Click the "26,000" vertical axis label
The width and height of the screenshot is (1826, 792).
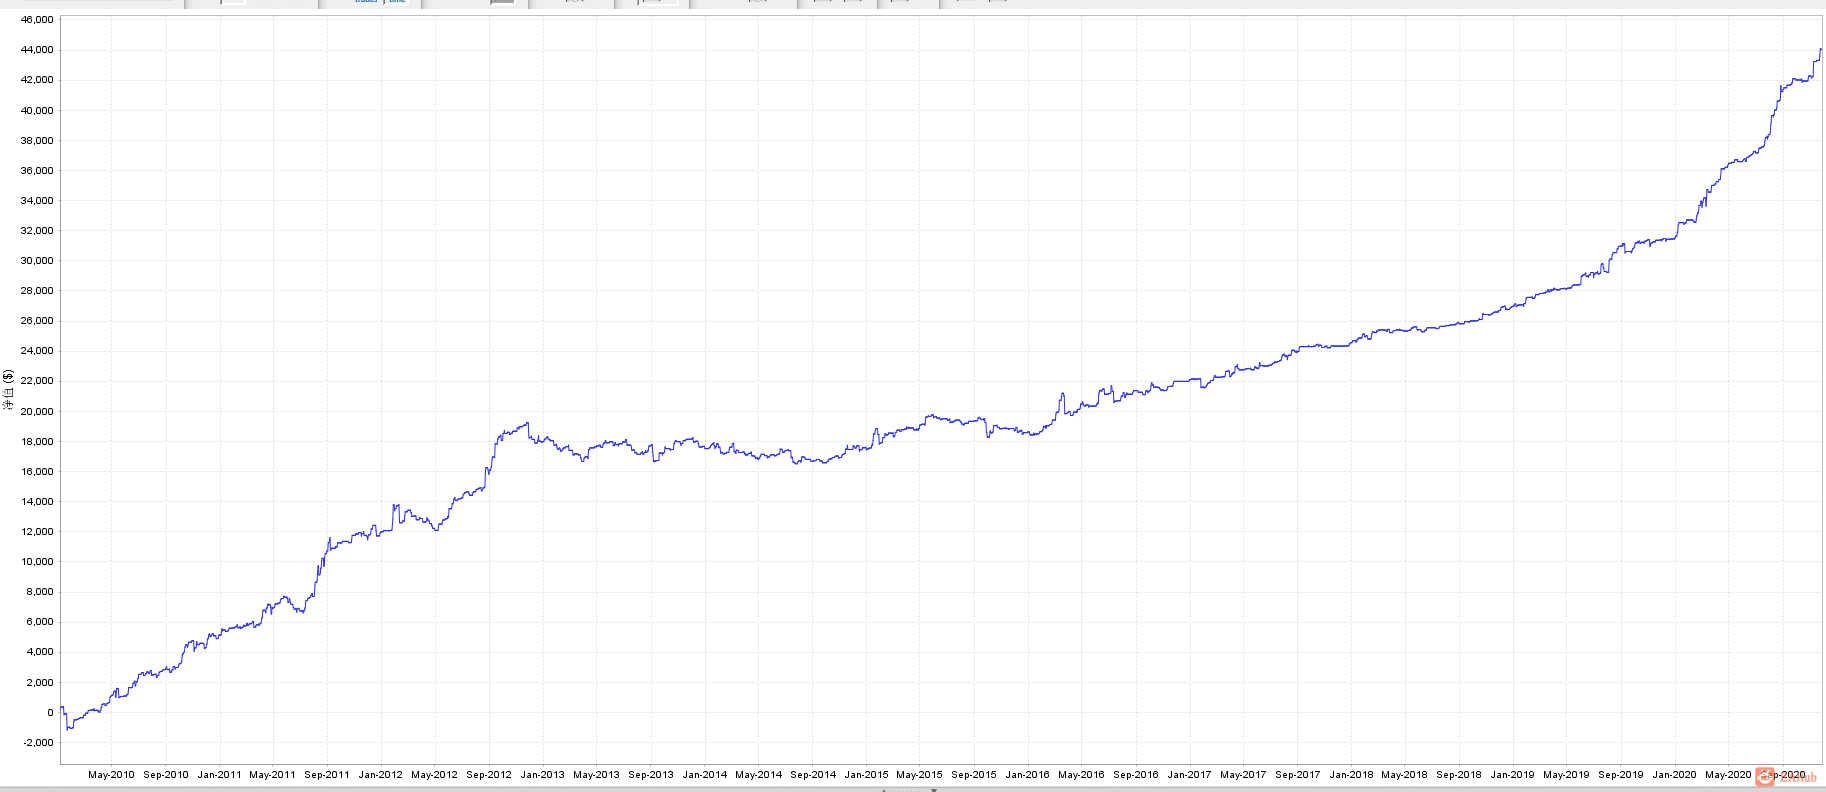click(37, 321)
